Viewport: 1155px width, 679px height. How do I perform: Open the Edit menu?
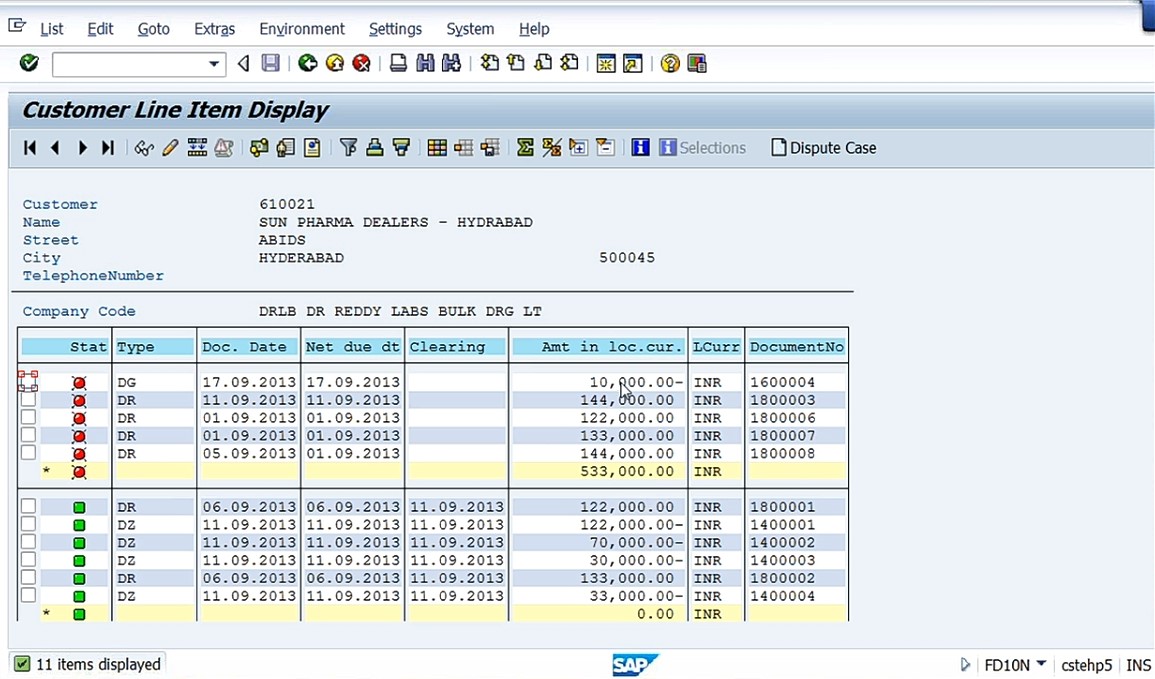click(x=100, y=29)
